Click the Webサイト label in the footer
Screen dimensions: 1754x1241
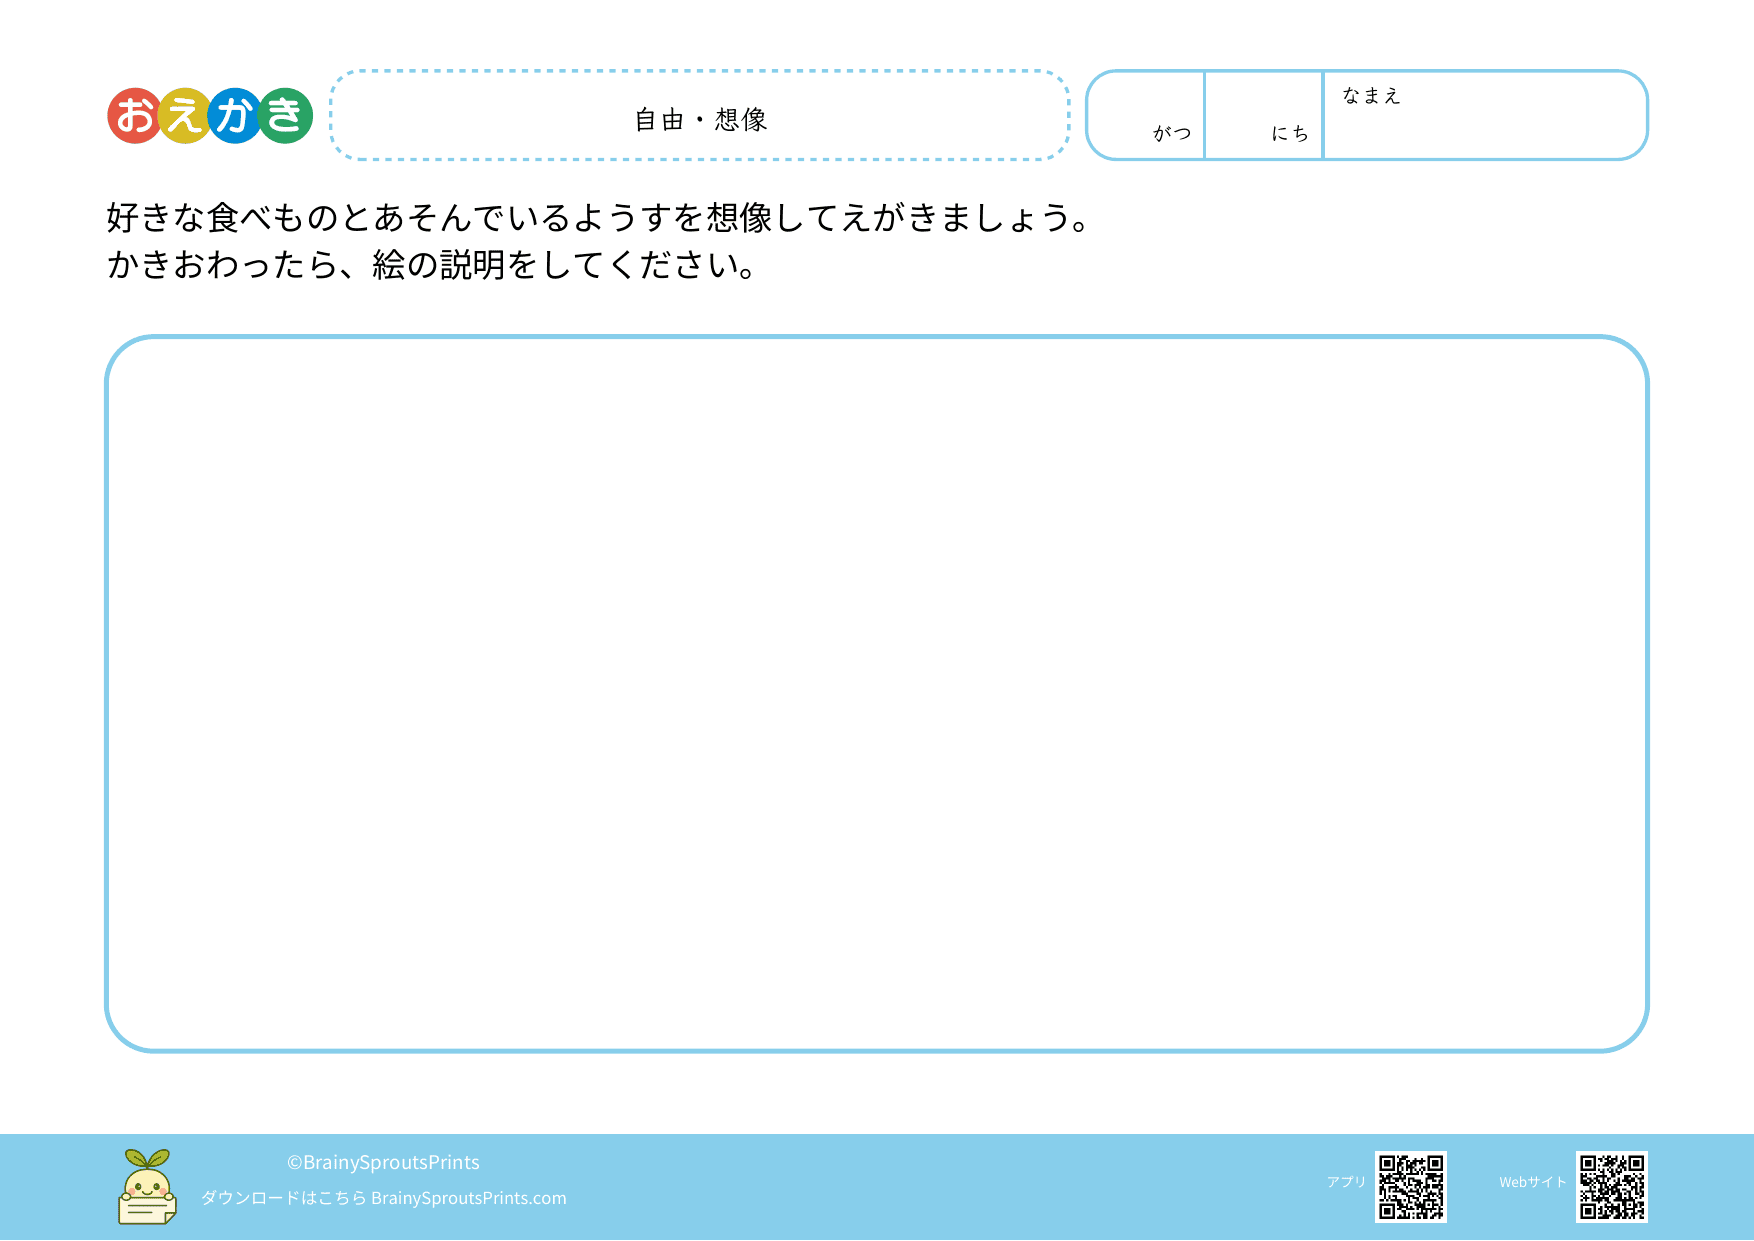coord(1532,1182)
